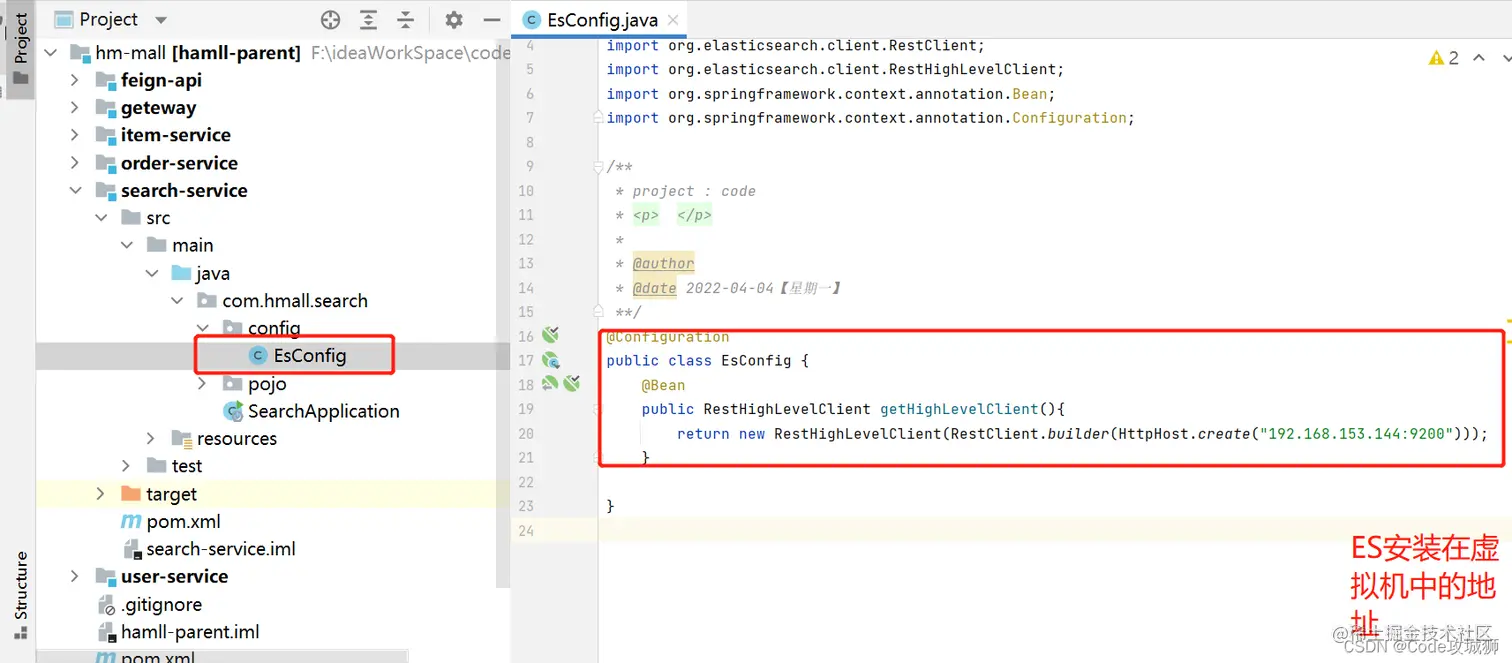Image resolution: width=1512 pixels, height=663 pixels.
Task: Click the Collapse All icon in Project toolbar
Action: click(405, 20)
